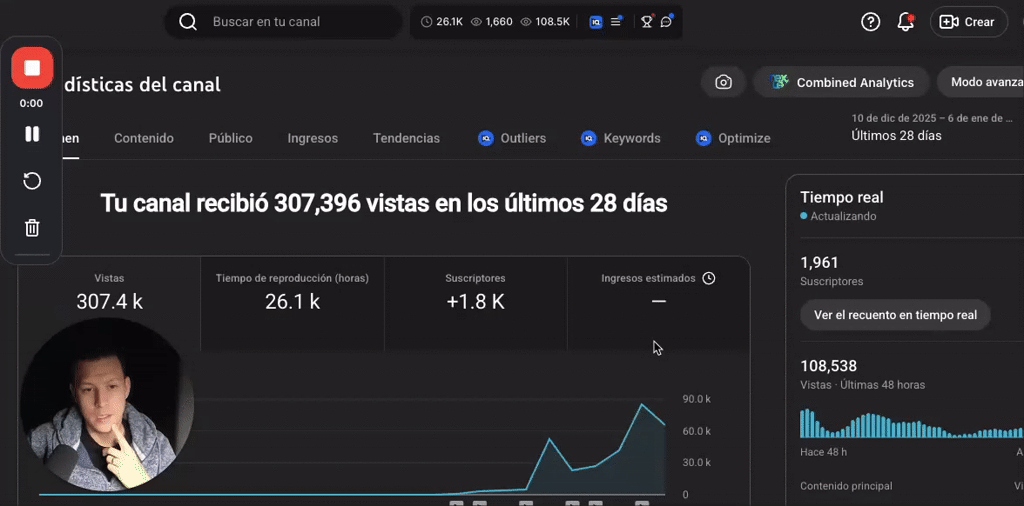Screen dimensions: 1024x506
Task: Click the clock watch-time stat 26.1K
Action: [x=442, y=22]
